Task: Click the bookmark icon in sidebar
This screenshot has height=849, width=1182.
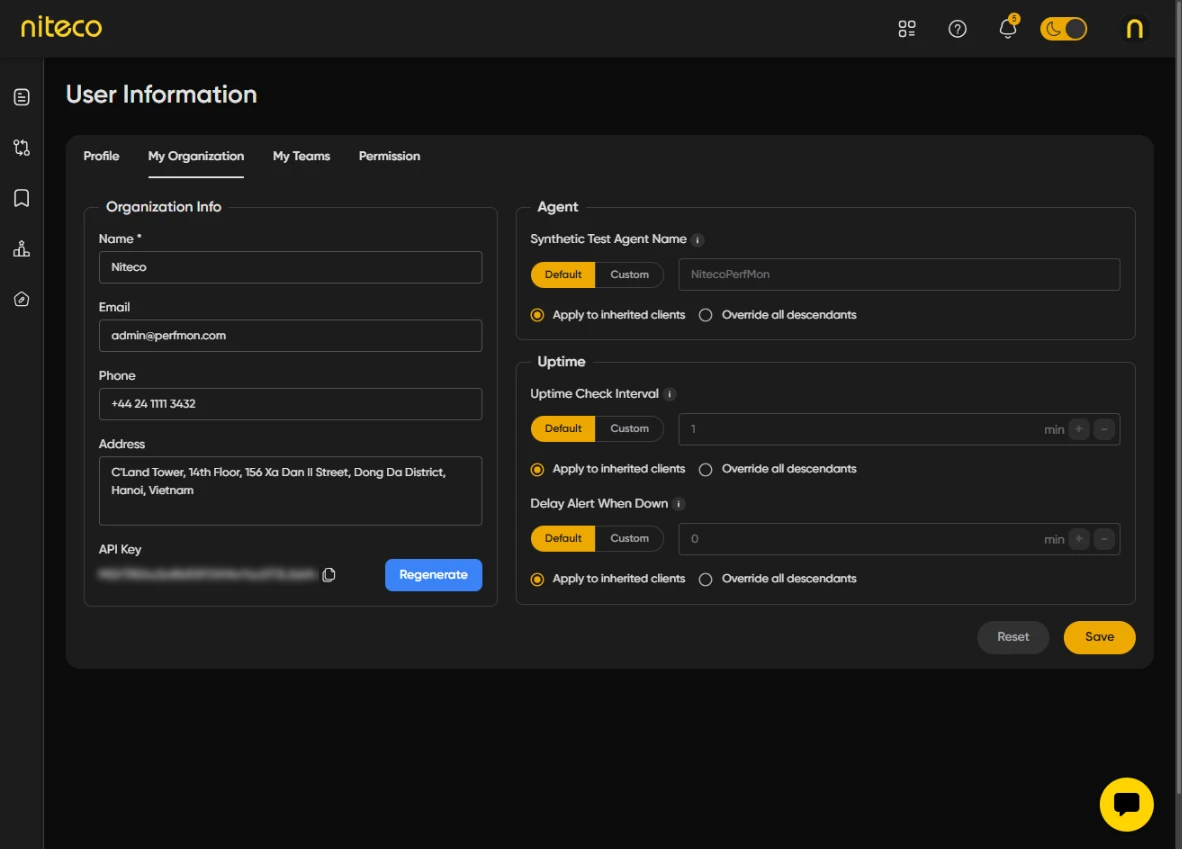Action: pyautogui.click(x=21, y=198)
